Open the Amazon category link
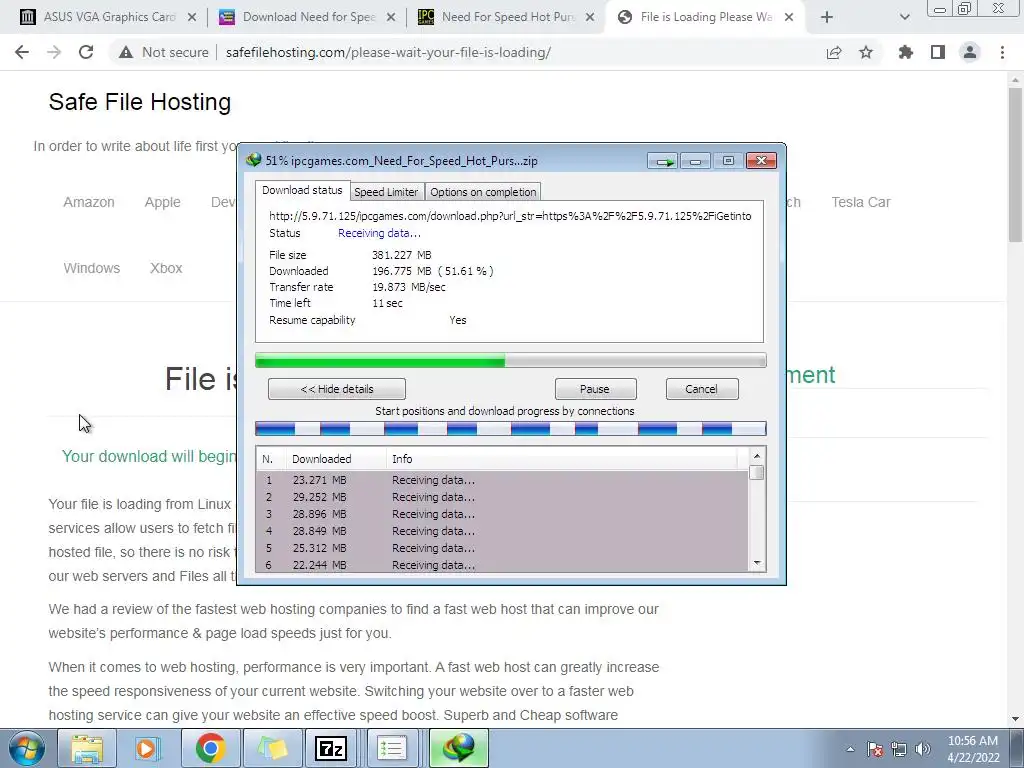 (x=89, y=202)
